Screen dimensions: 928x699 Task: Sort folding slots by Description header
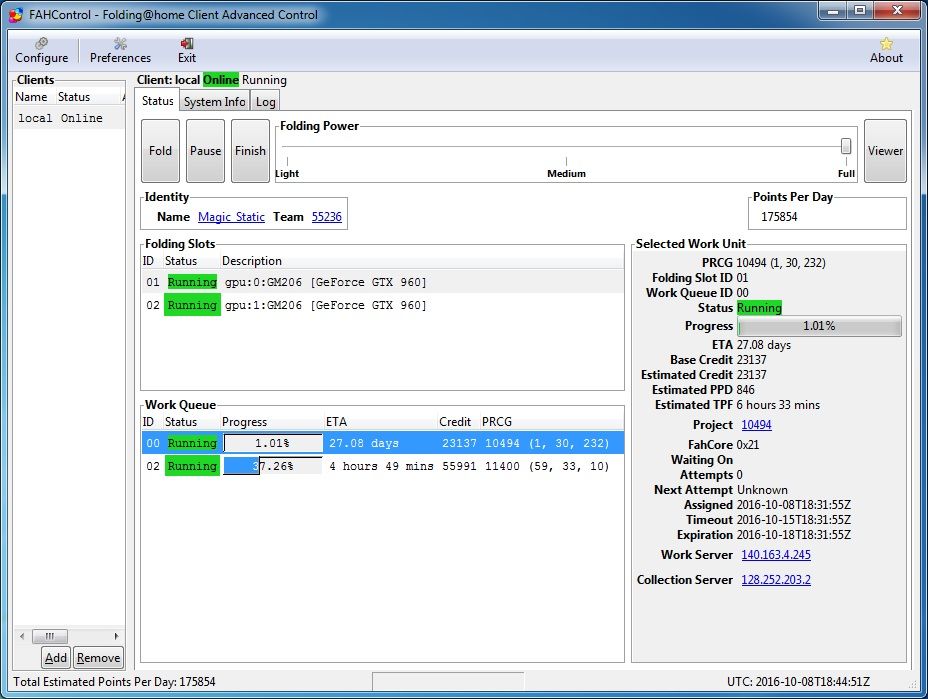point(421,261)
